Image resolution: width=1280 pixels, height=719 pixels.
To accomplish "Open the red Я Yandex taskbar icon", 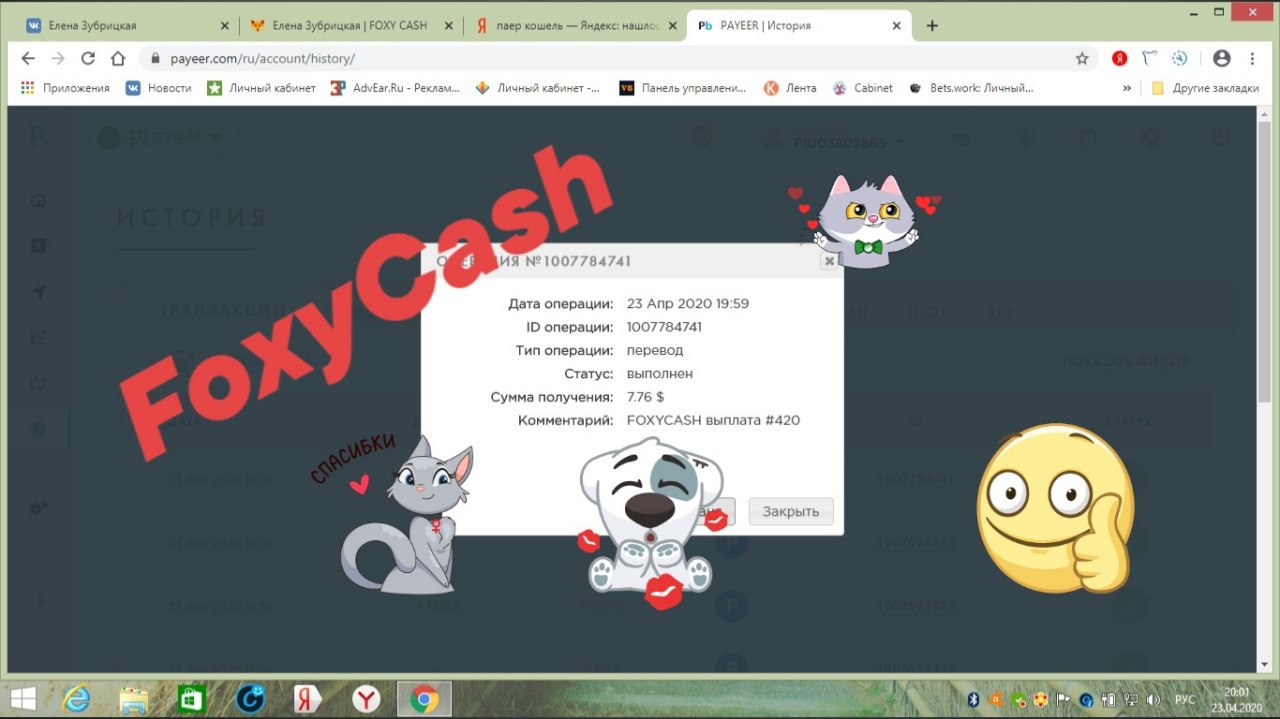I will point(308,699).
